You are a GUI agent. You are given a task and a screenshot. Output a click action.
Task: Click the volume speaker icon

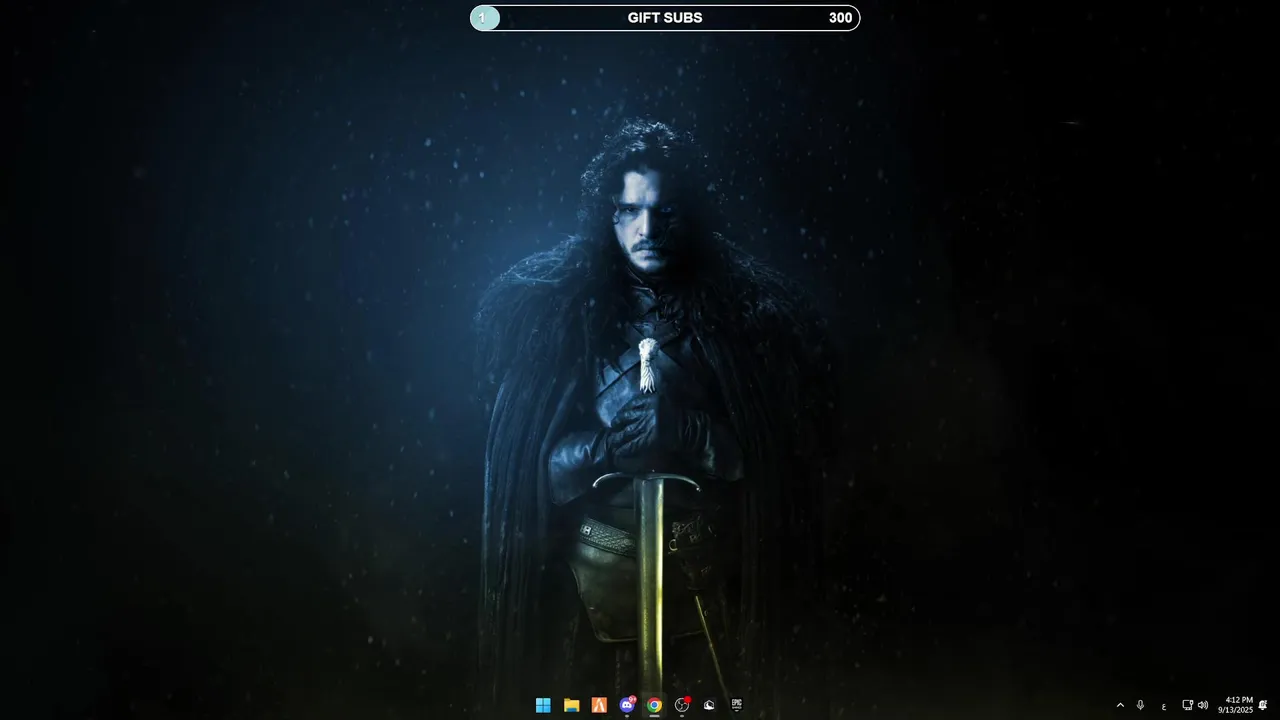[1203, 705]
